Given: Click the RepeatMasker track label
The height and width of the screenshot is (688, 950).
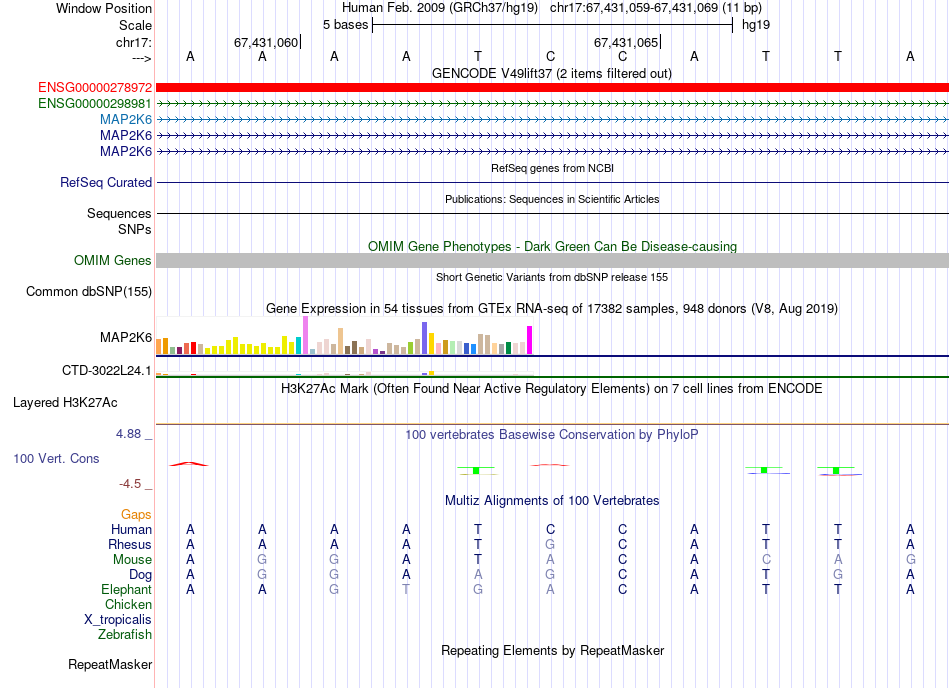Looking at the screenshot, I should pos(110,665).
